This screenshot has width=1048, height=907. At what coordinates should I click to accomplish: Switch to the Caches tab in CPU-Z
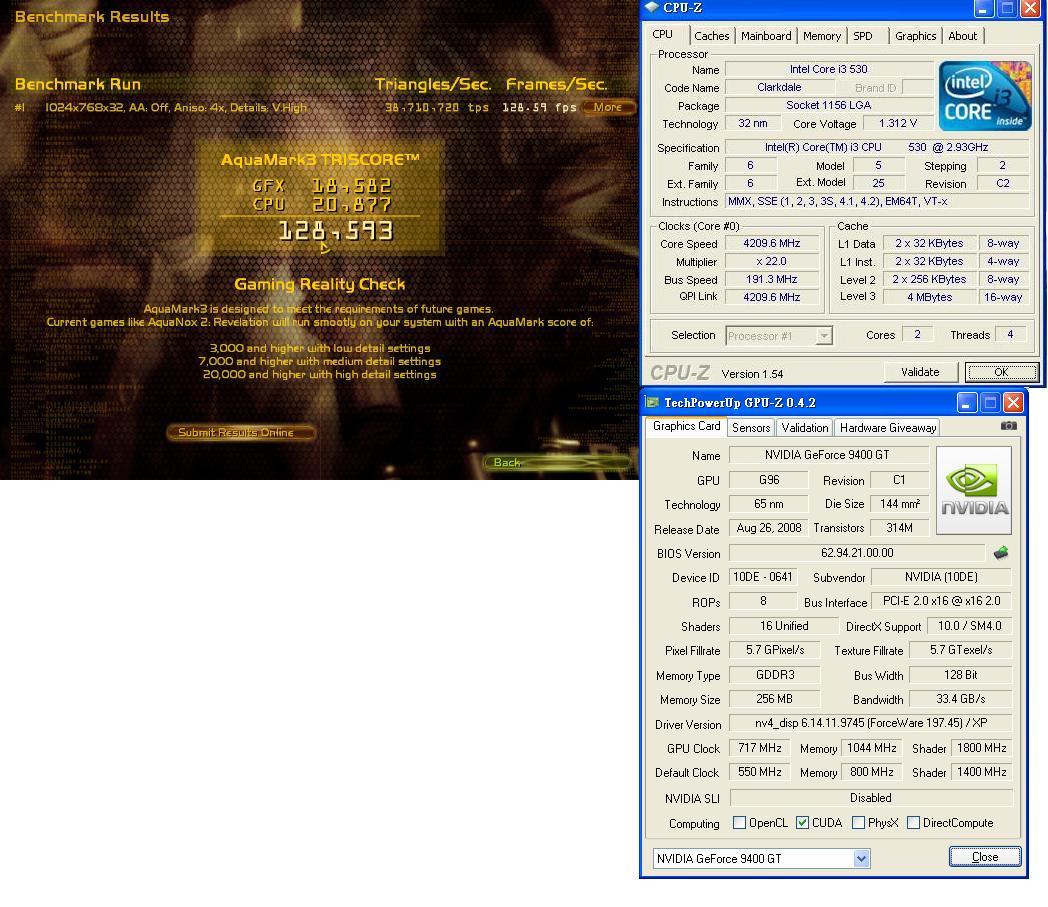[711, 36]
